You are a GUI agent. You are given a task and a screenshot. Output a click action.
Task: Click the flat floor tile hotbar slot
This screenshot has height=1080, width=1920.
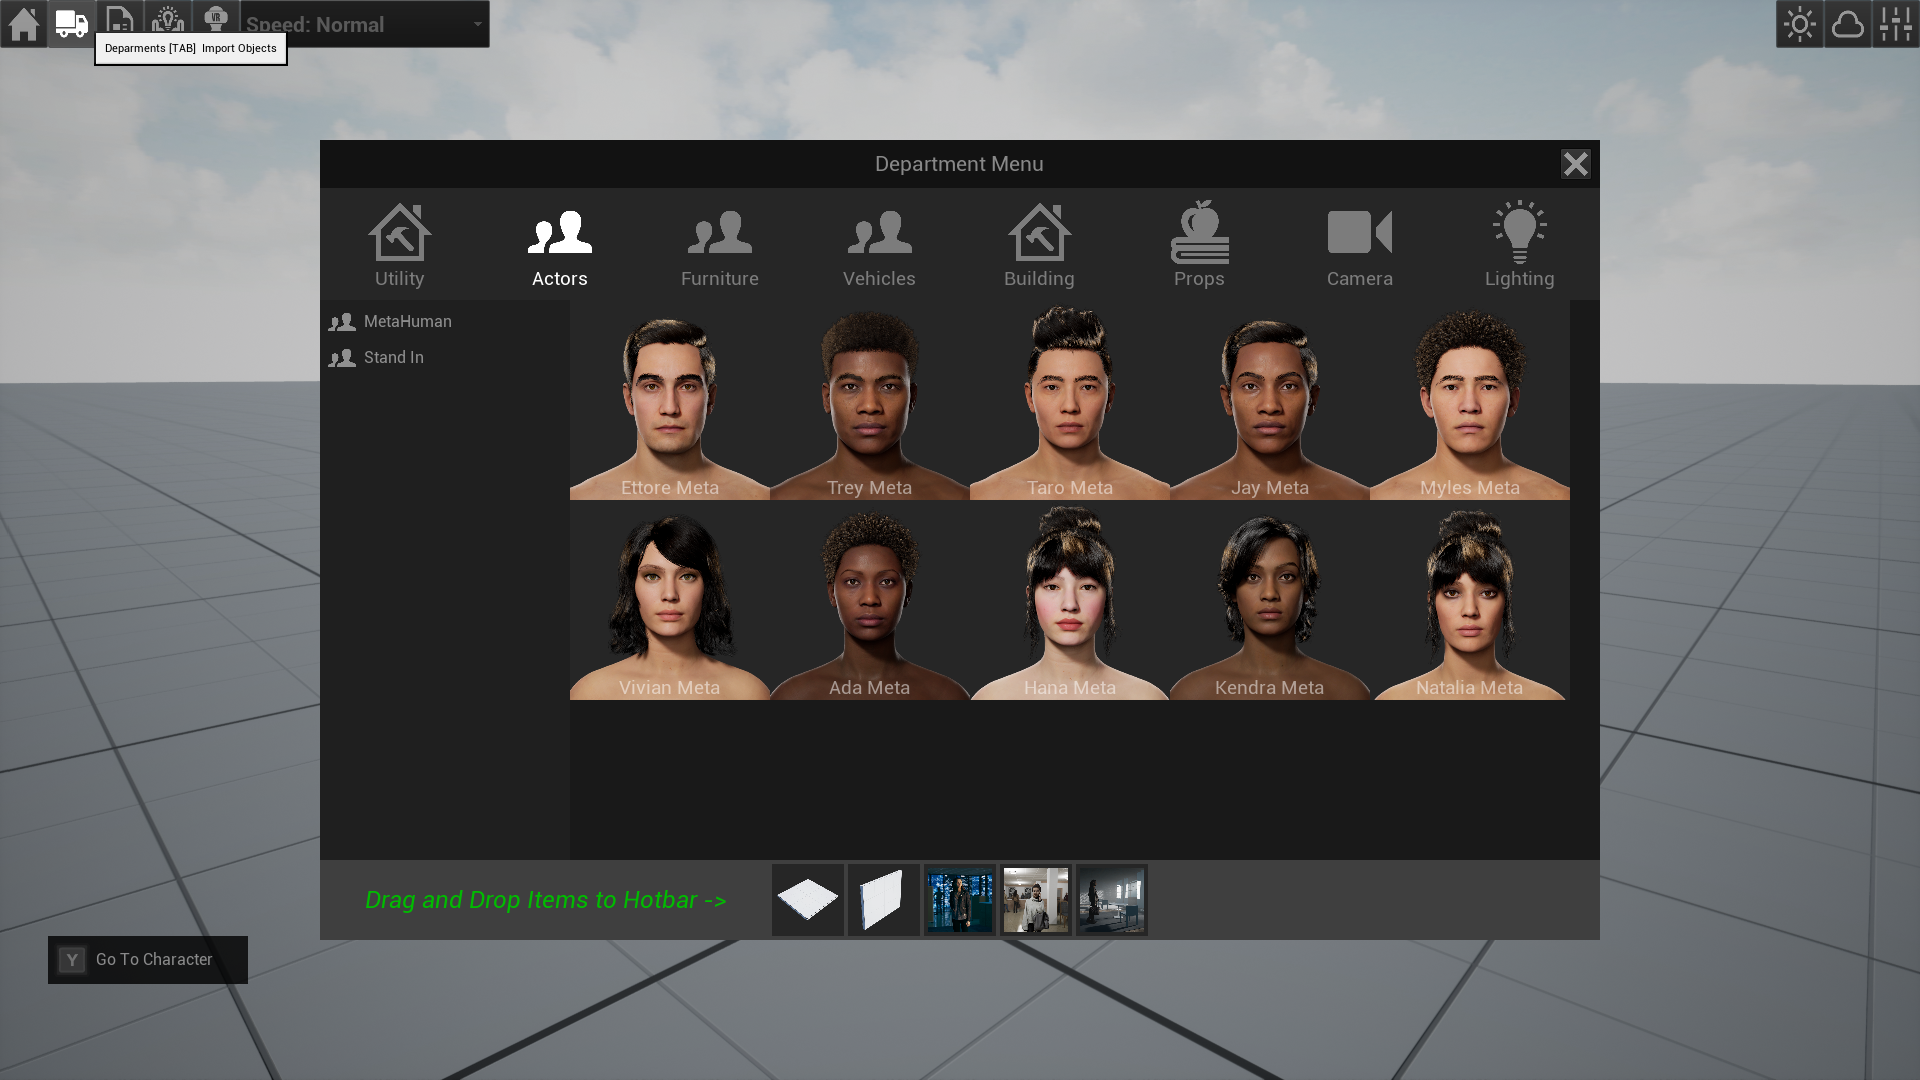808,900
